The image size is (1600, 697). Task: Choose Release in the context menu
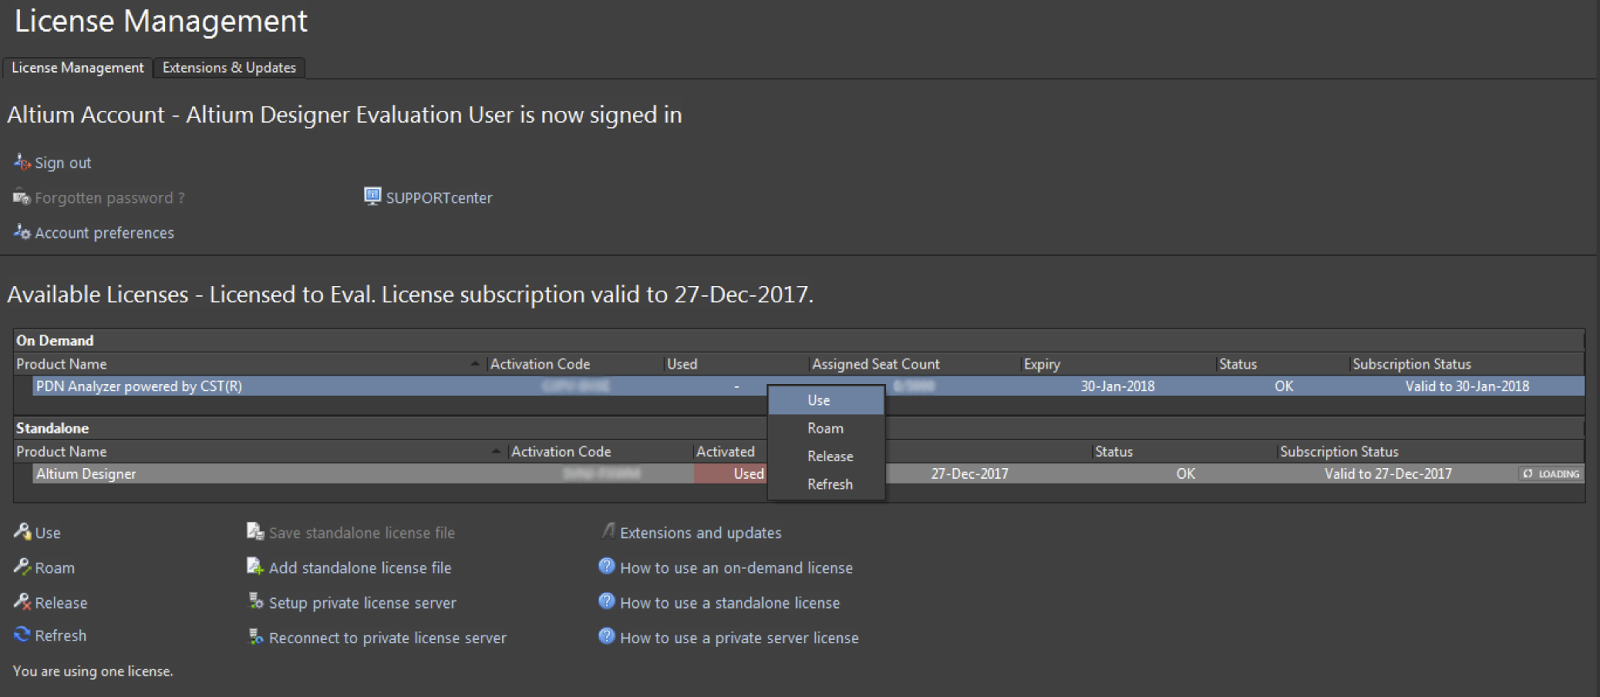(830, 456)
